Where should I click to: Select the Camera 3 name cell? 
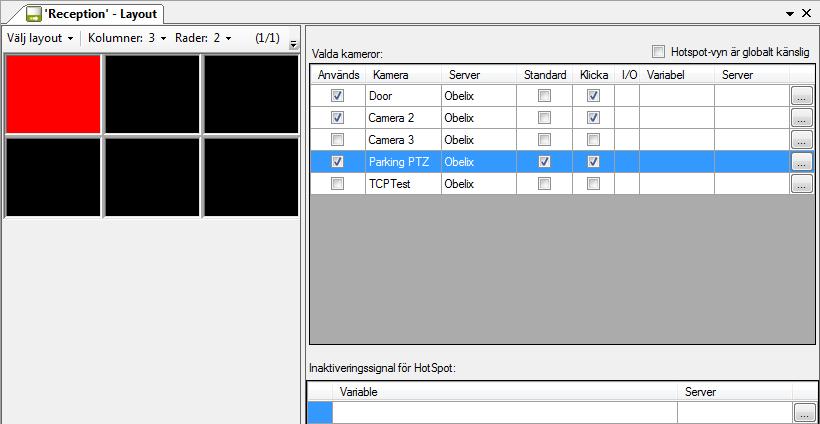coord(403,140)
